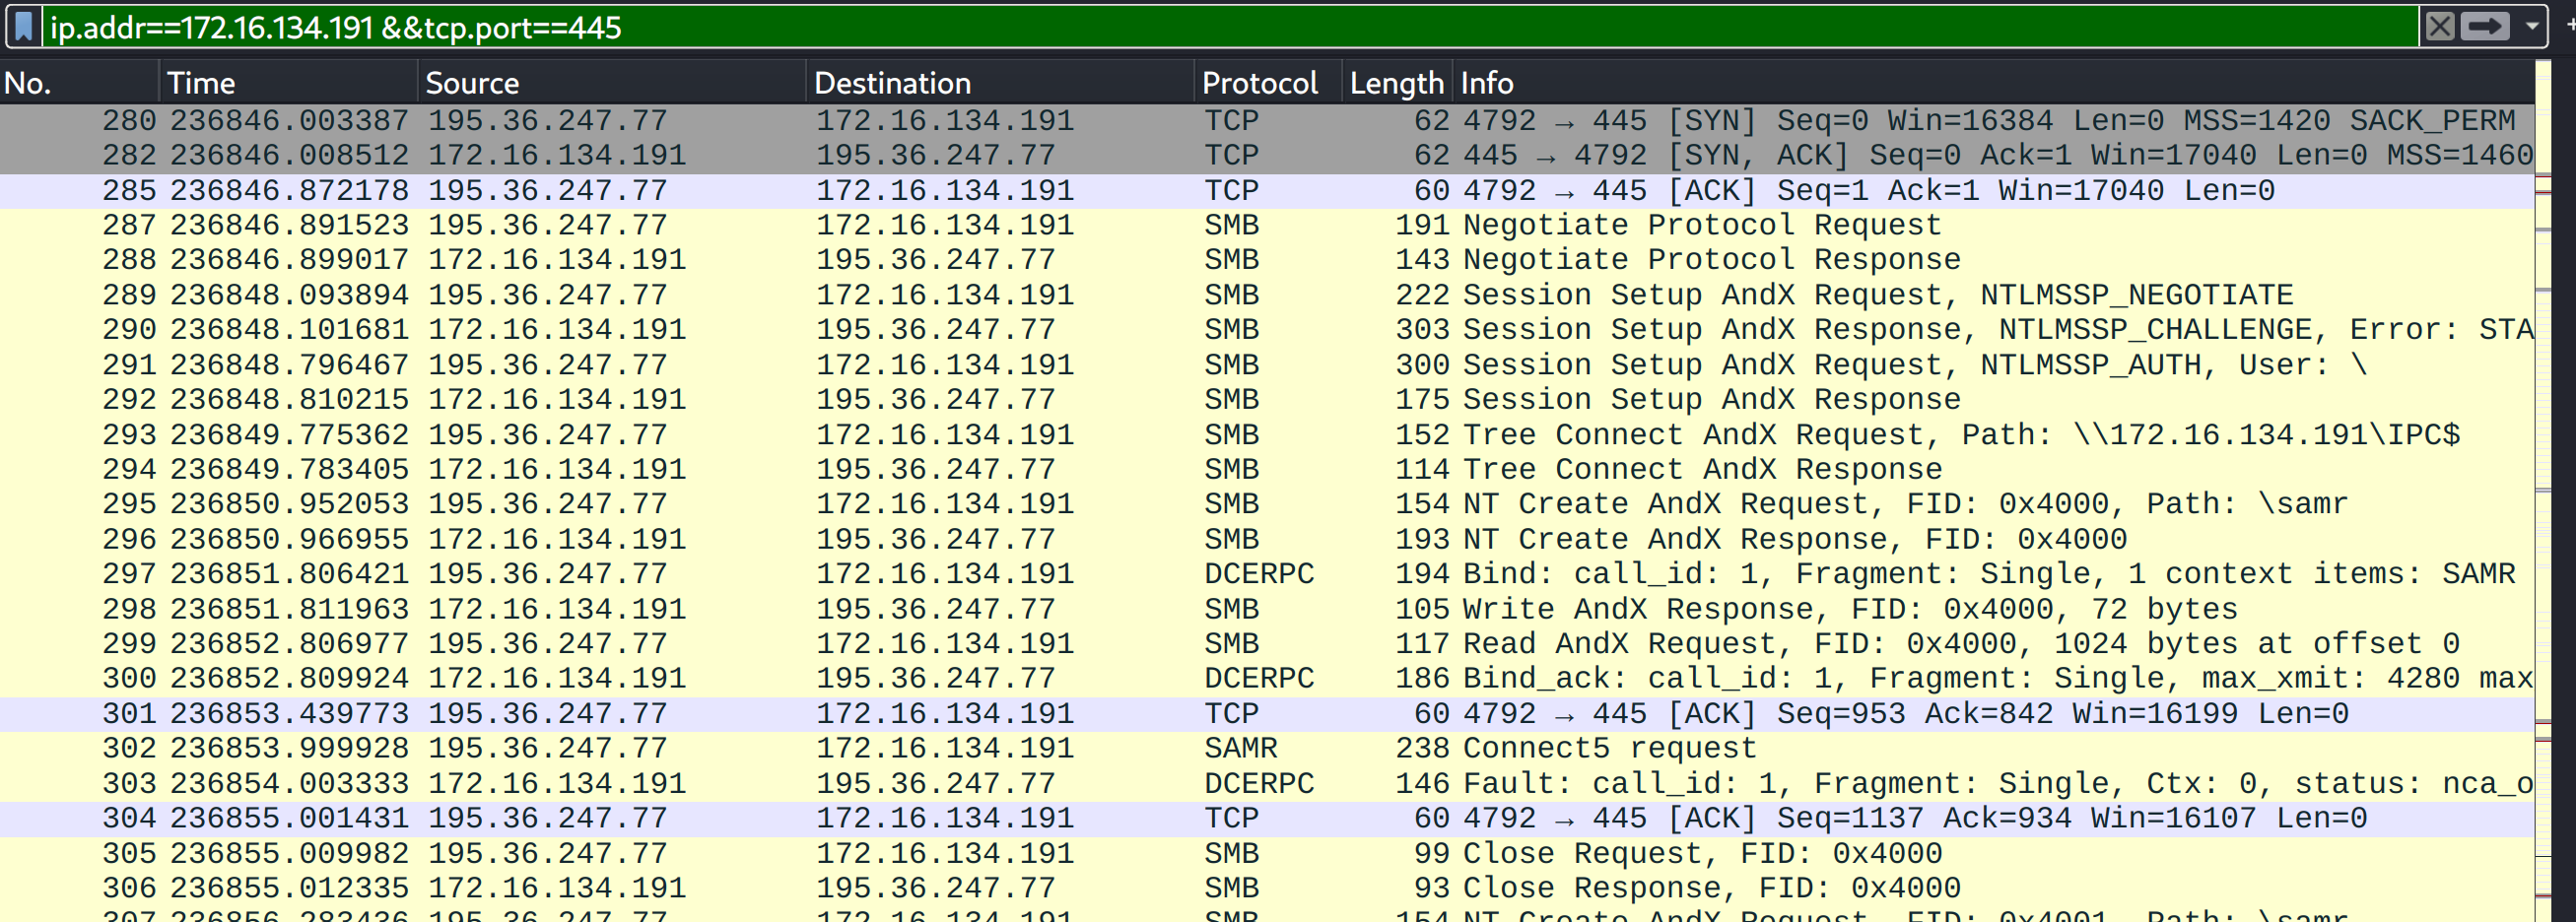Image resolution: width=2576 pixels, height=922 pixels.
Task: Open the filter history dropdown arrow
Action: tap(2531, 26)
